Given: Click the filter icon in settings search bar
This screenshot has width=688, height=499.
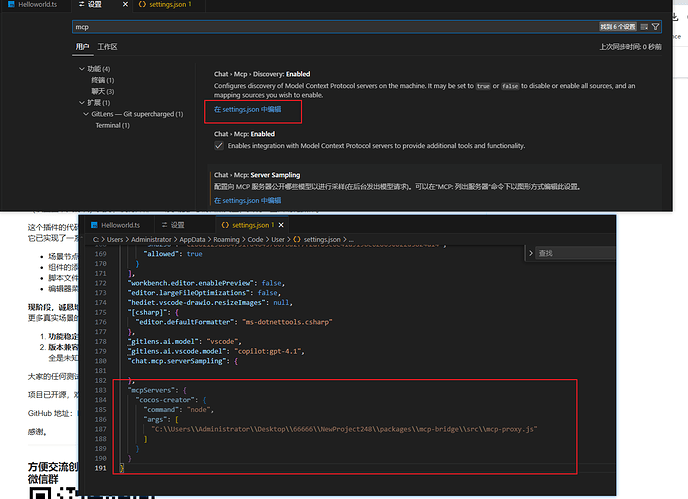Looking at the screenshot, I should click(x=655, y=26).
